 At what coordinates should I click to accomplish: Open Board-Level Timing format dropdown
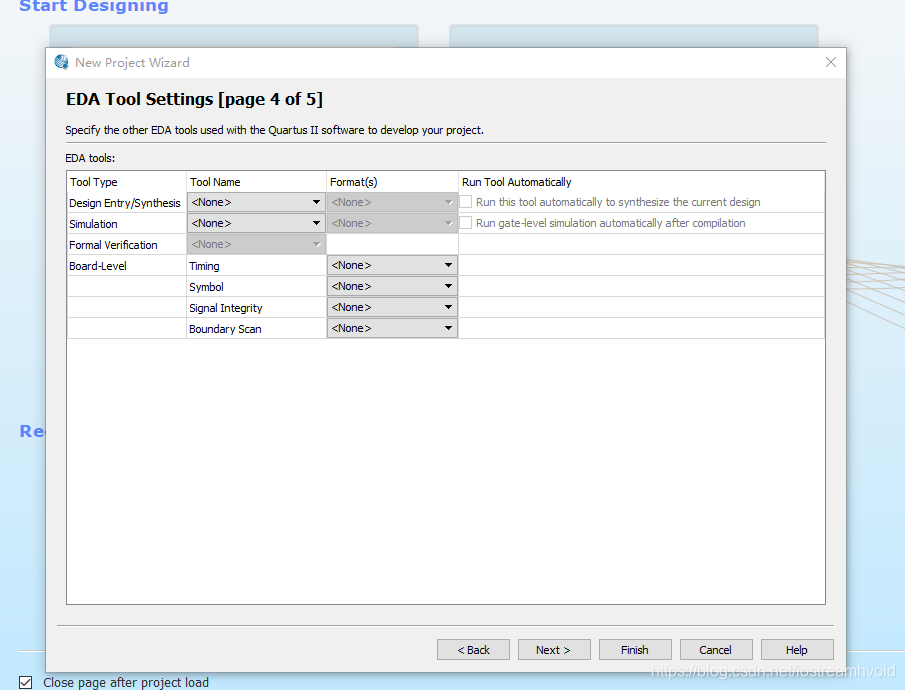(x=392, y=265)
